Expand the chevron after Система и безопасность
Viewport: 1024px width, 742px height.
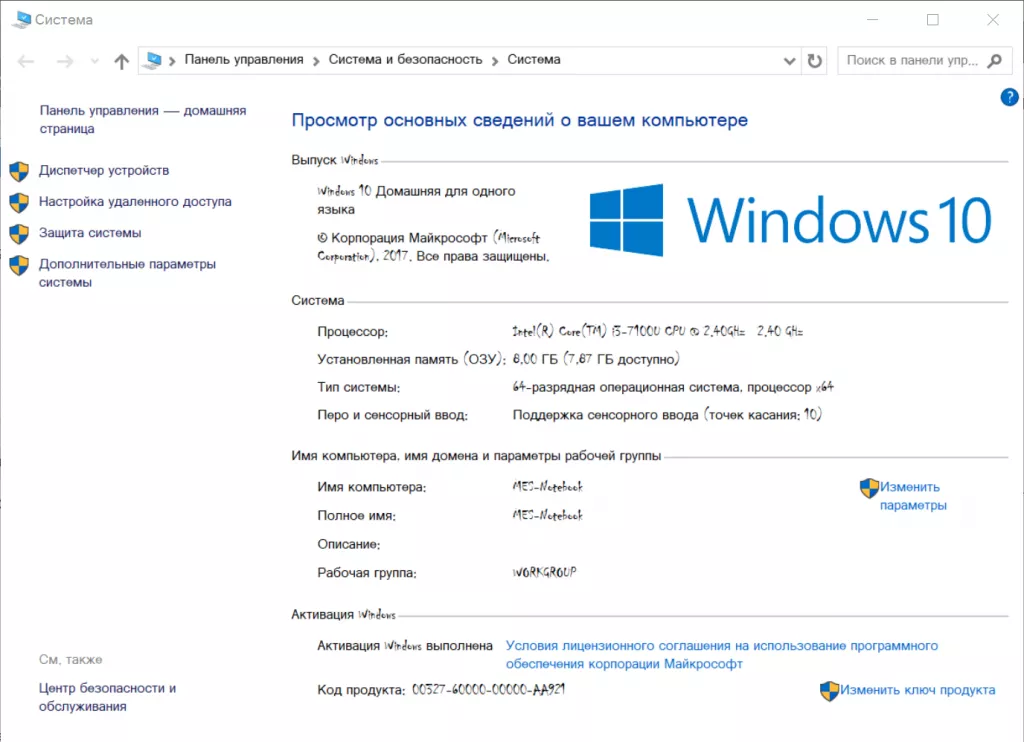[x=495, y=61]
